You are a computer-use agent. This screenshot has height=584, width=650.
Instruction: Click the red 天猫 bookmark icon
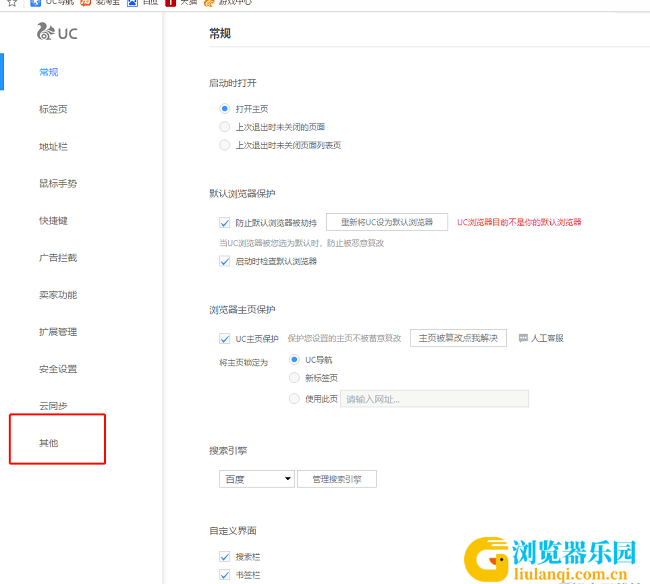click(x=170, y=3)
